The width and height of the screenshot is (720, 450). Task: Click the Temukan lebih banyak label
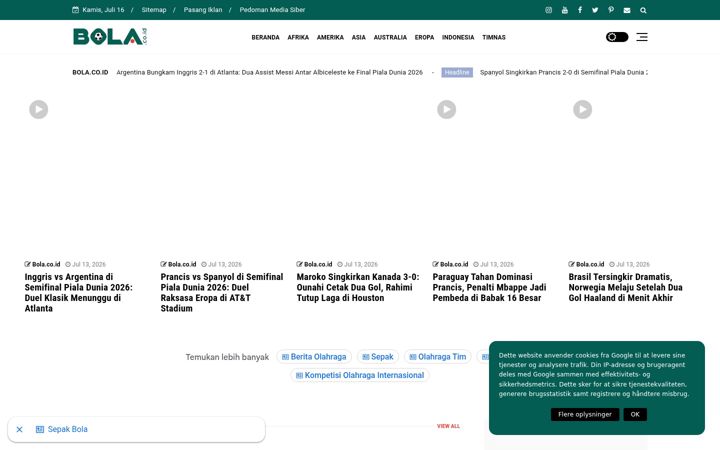tap(227, 357)
